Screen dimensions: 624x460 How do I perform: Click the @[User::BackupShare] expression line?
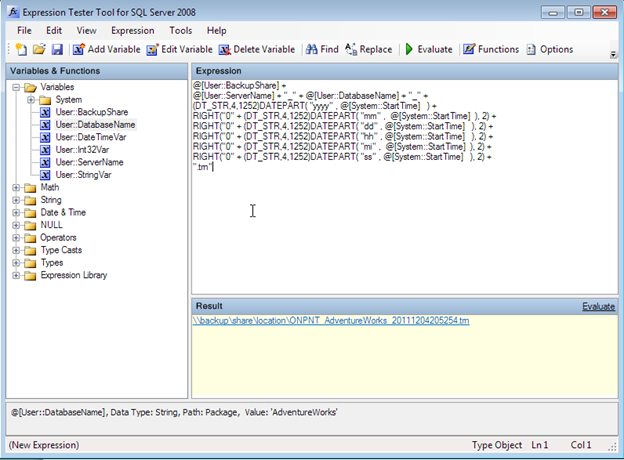240,86
